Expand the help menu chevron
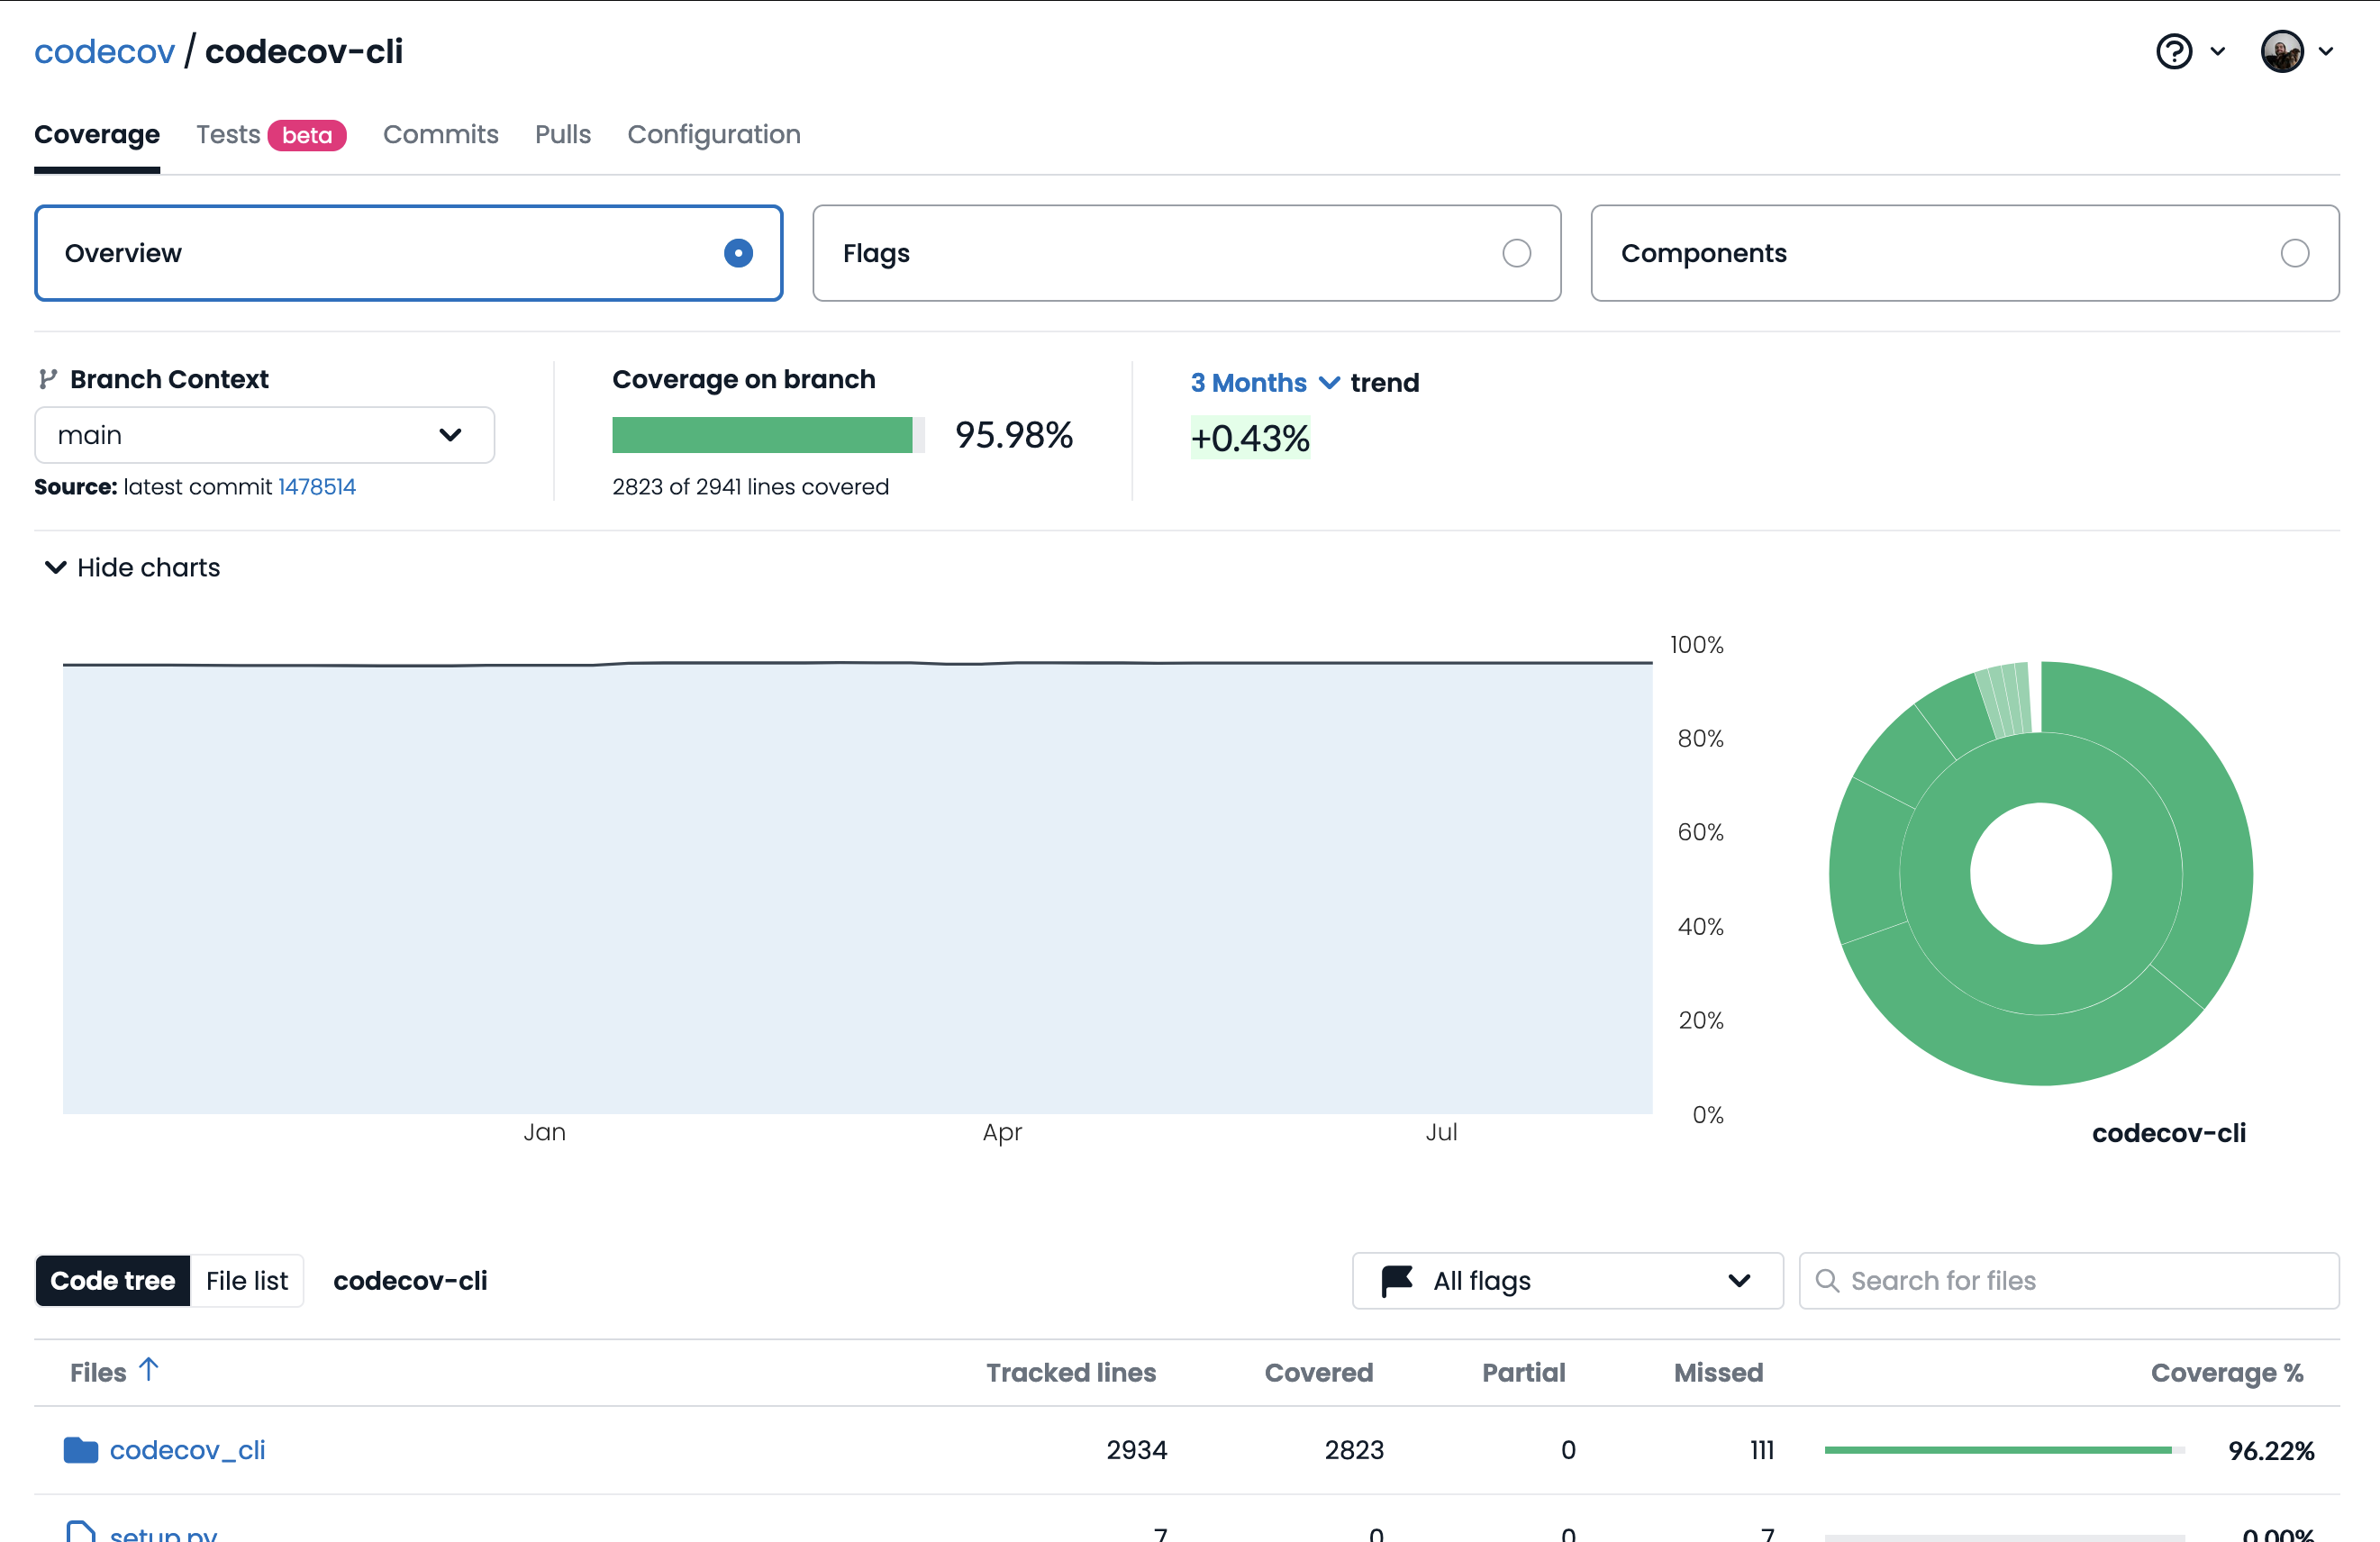The image size is (2380, 1542). point(2217,51)
